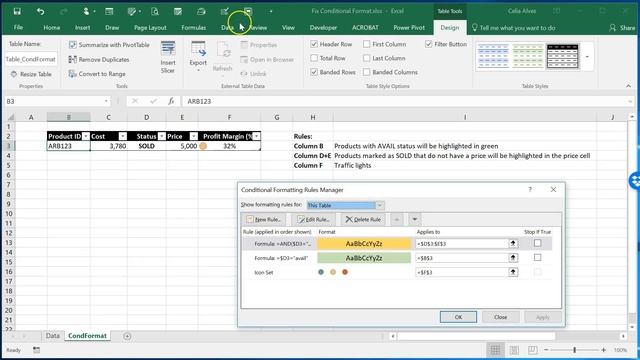
Task: Uncheck the Header Row checkbox
Action: click(314, 44)
